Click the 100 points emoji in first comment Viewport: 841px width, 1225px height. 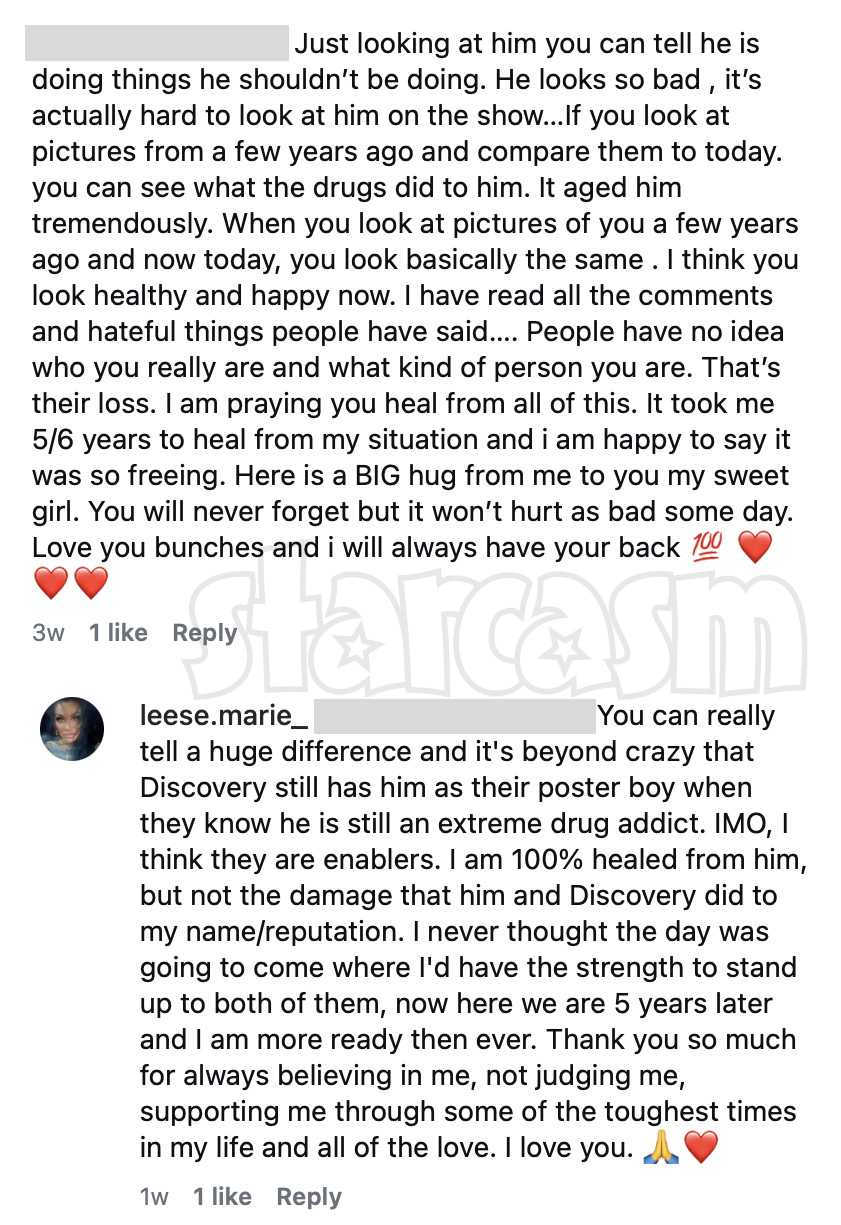pos(708,547)
